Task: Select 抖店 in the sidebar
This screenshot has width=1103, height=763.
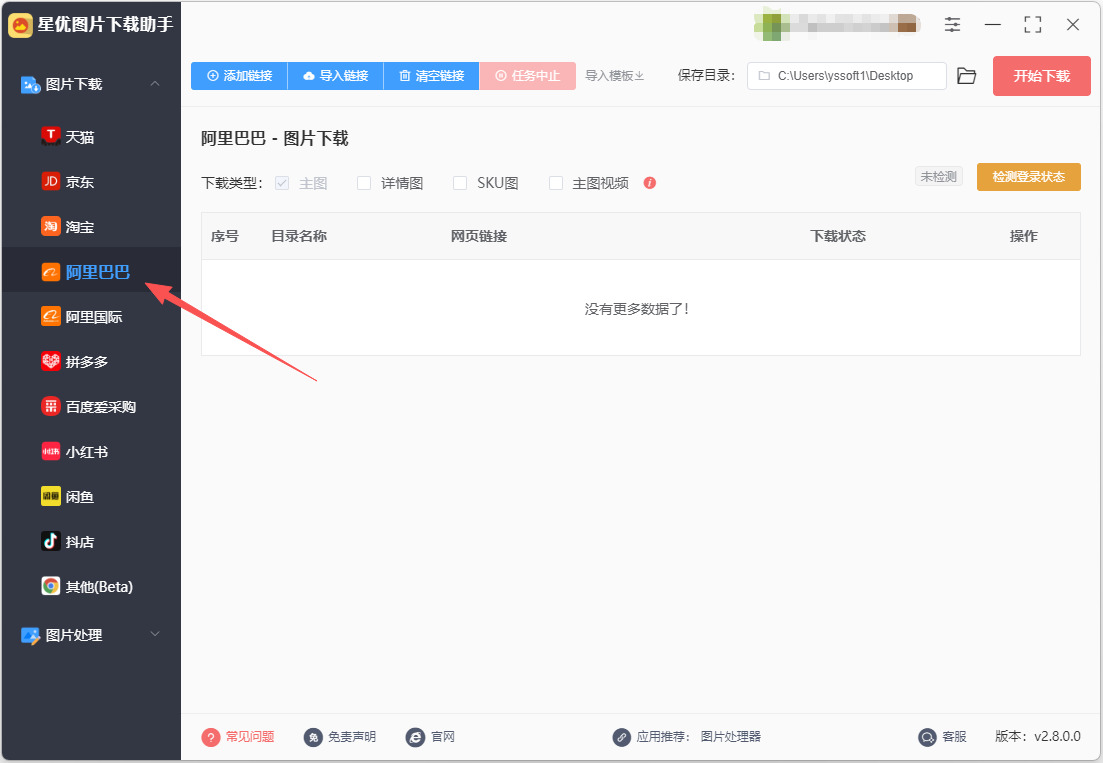Action: 91,542
